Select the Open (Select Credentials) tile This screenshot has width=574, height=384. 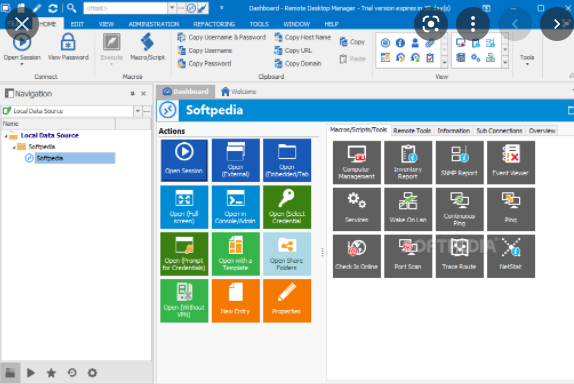coord(287,207)
